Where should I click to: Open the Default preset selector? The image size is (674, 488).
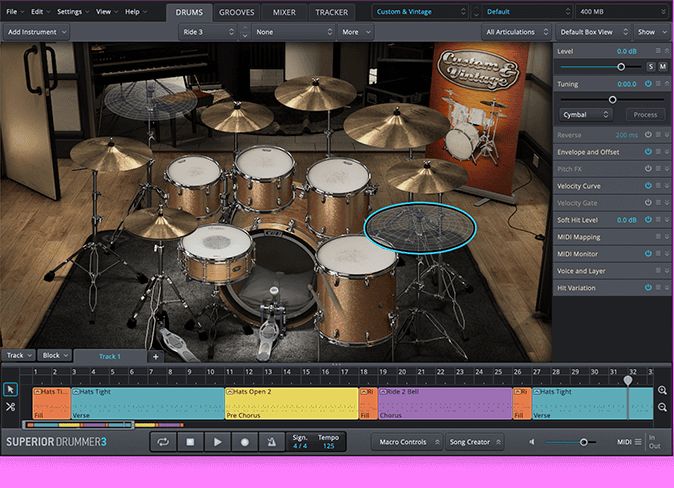[x=528, y=12]
